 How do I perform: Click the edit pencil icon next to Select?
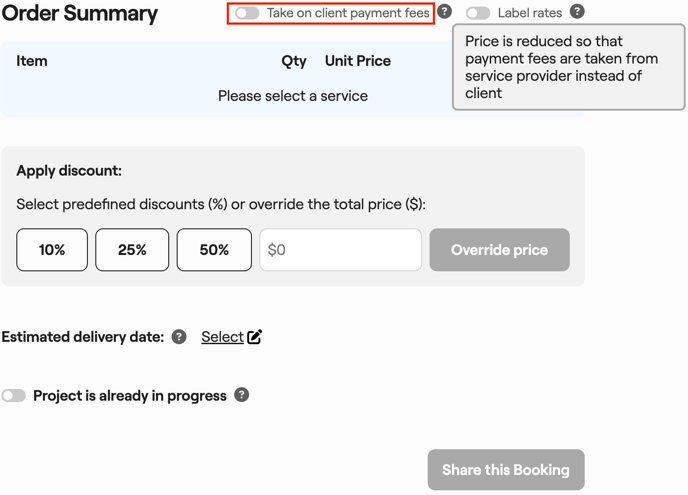click(x=255, y=337)
